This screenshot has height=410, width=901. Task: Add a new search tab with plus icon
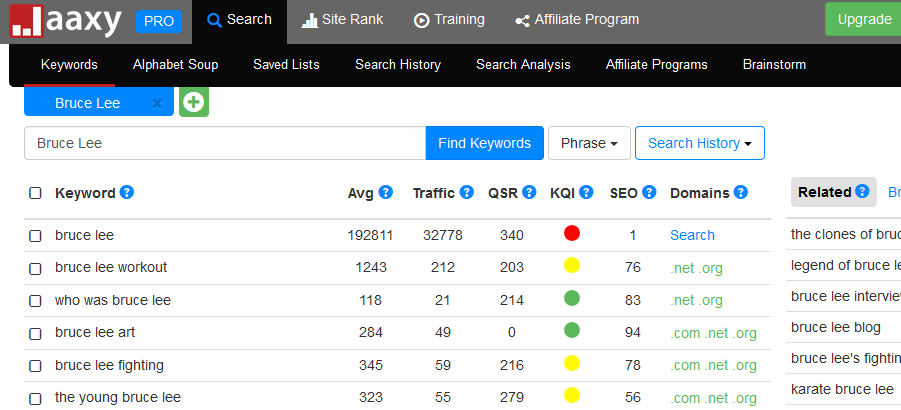pos(194,102)
